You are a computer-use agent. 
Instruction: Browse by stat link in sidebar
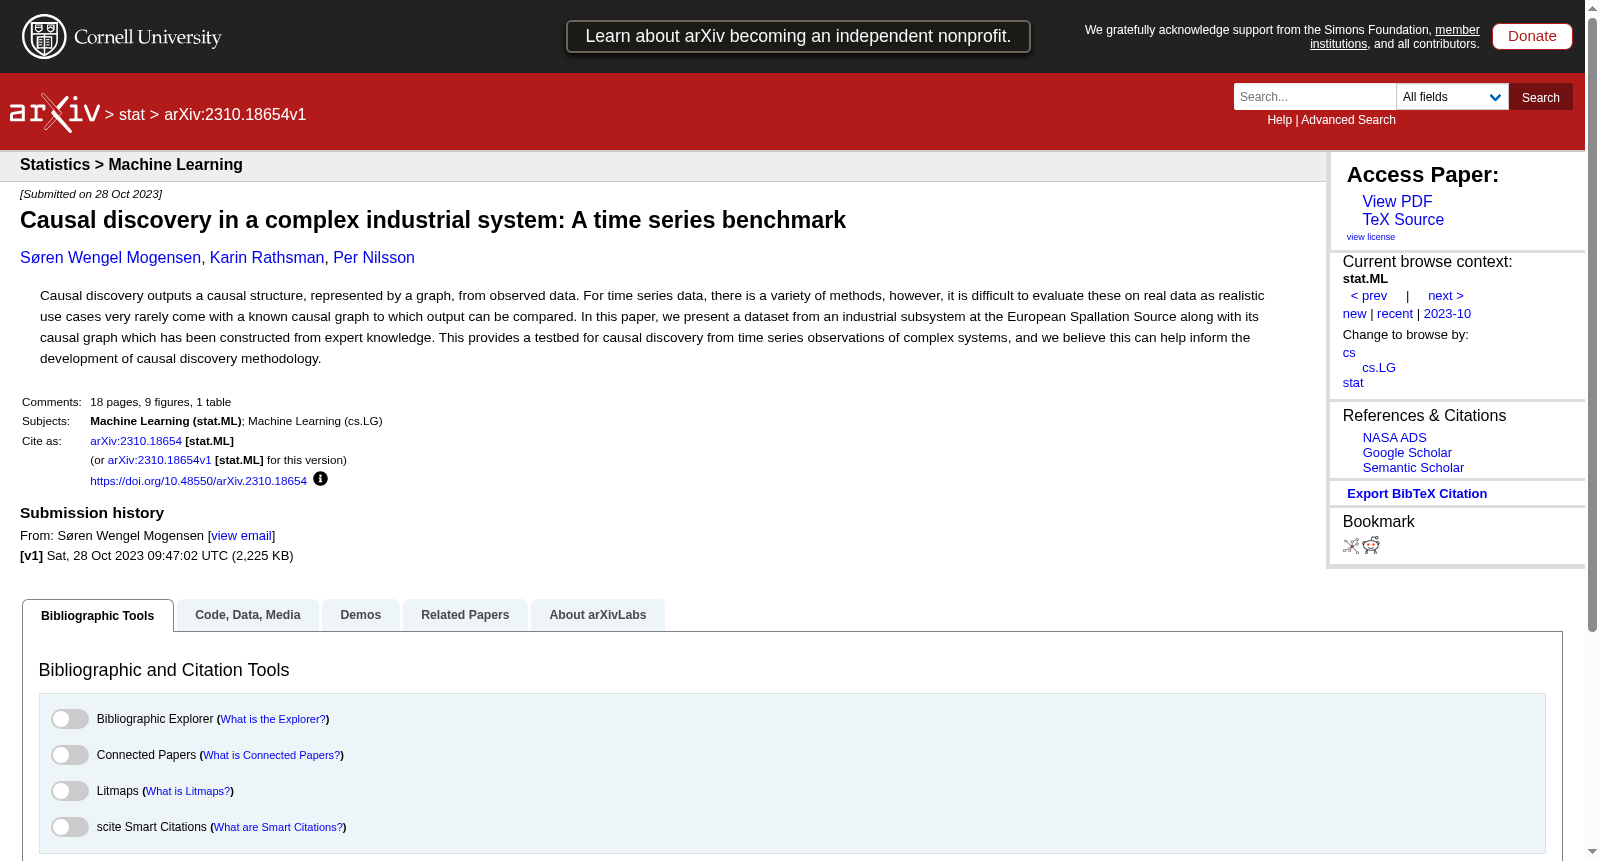pyautogui.click(x=1353, y=383)
